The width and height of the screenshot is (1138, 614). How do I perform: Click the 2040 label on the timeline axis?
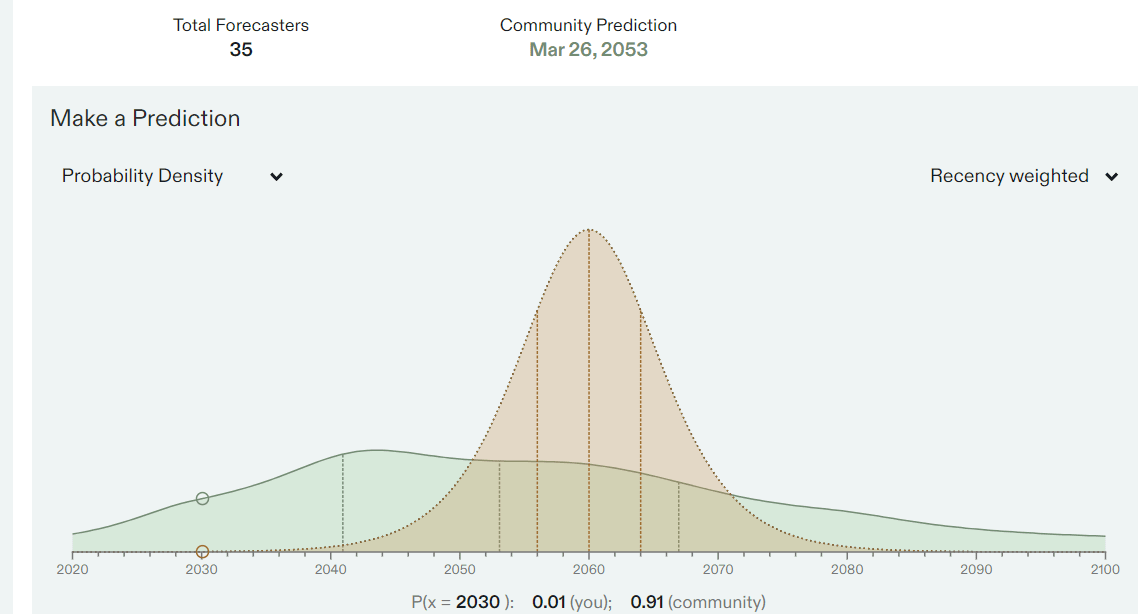click(330, 570)
